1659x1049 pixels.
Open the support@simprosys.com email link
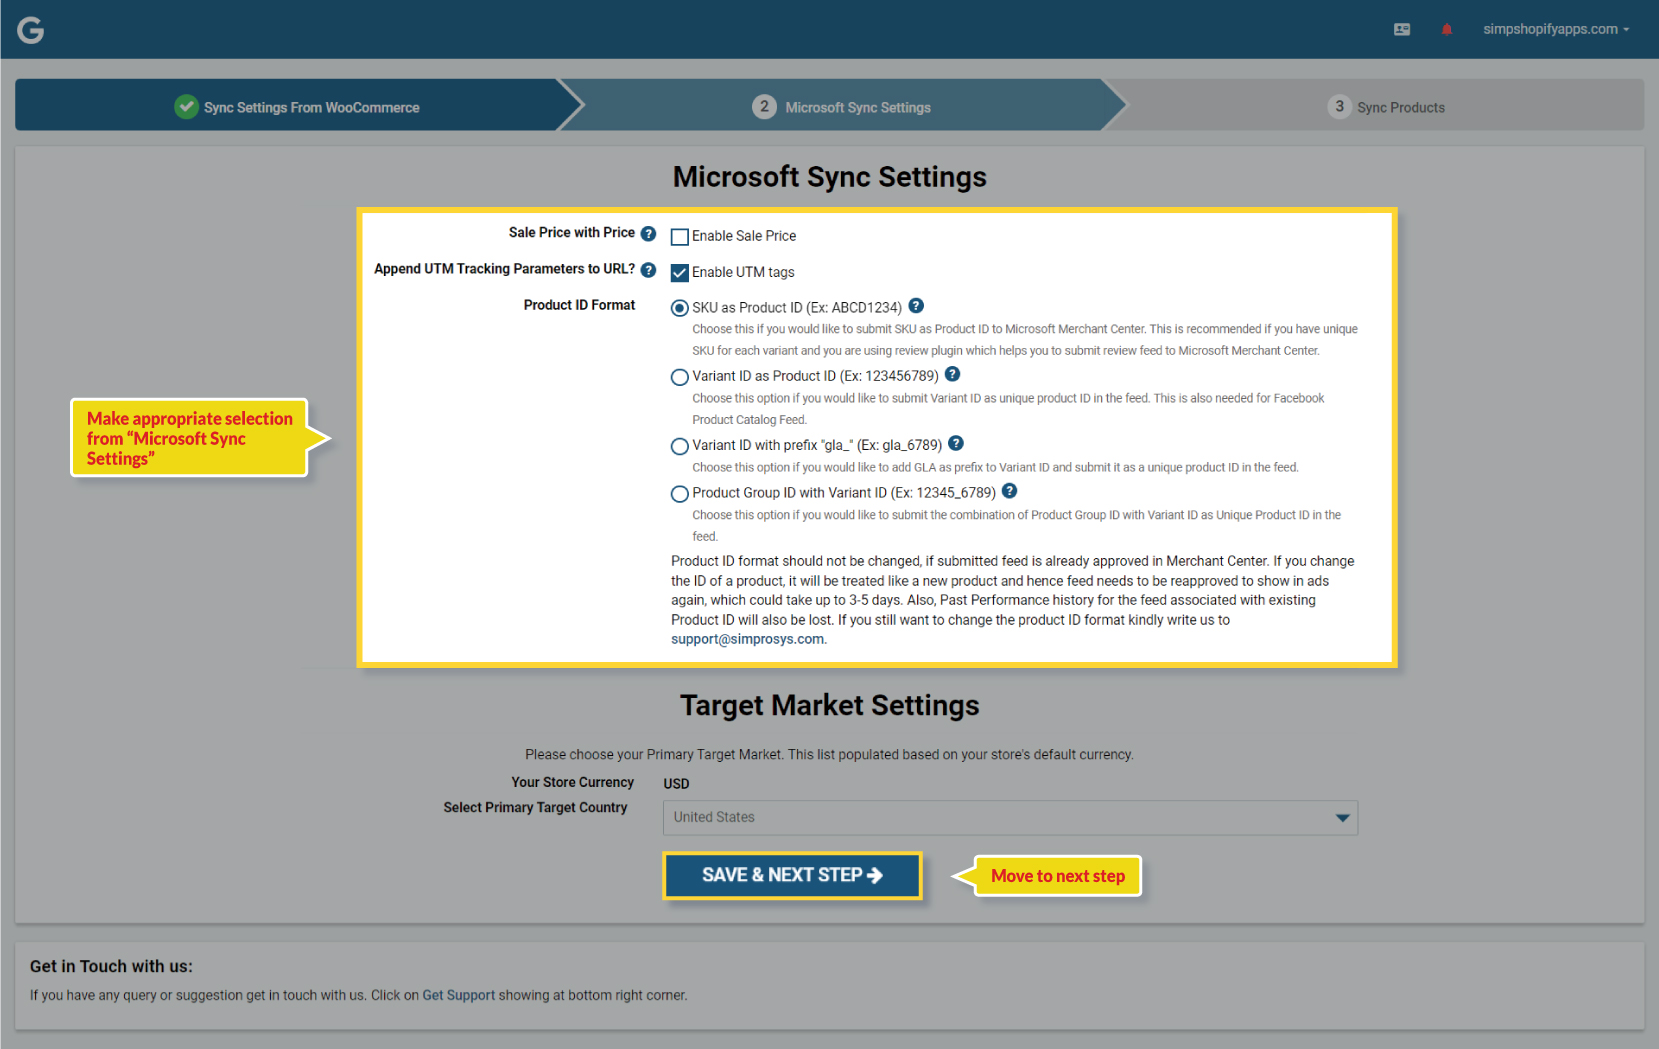[x=748, y=639]
